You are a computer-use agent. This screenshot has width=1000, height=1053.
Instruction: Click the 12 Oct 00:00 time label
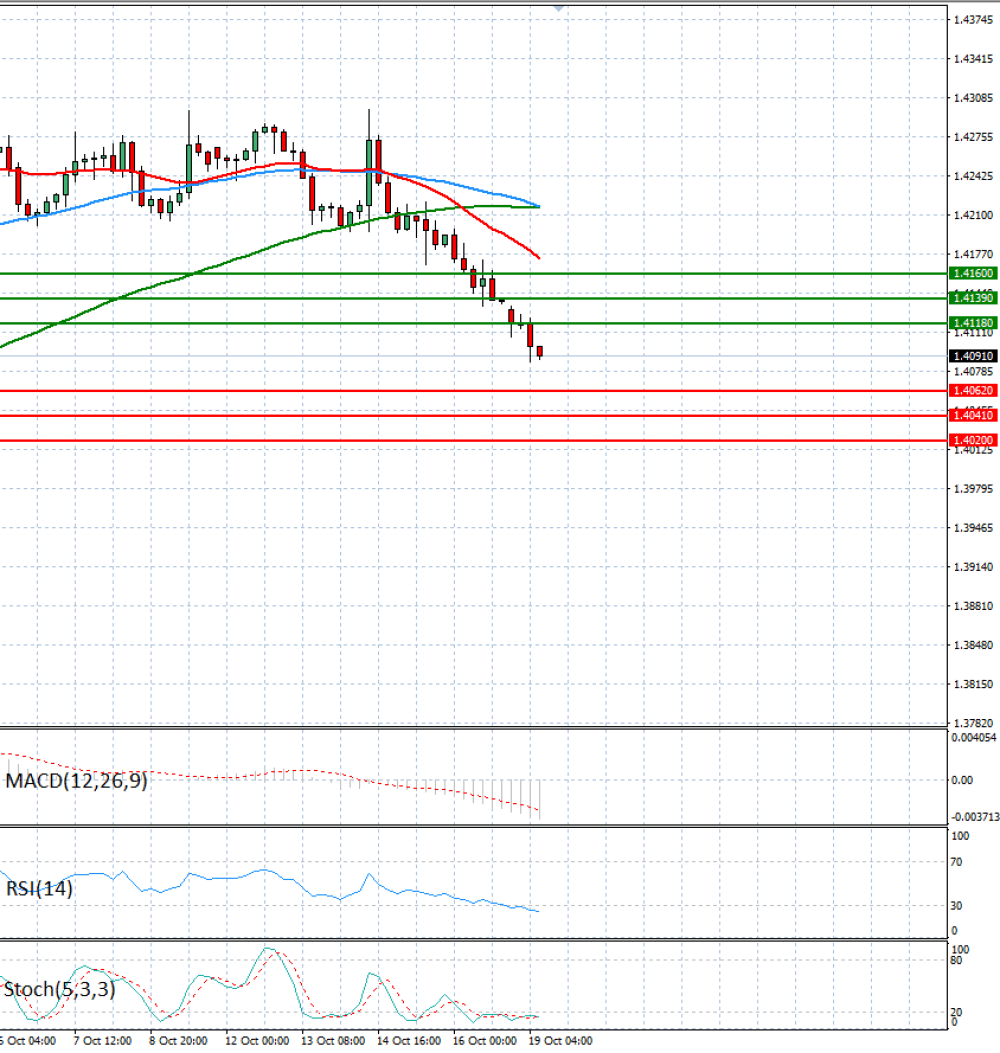pos(257,1040)
